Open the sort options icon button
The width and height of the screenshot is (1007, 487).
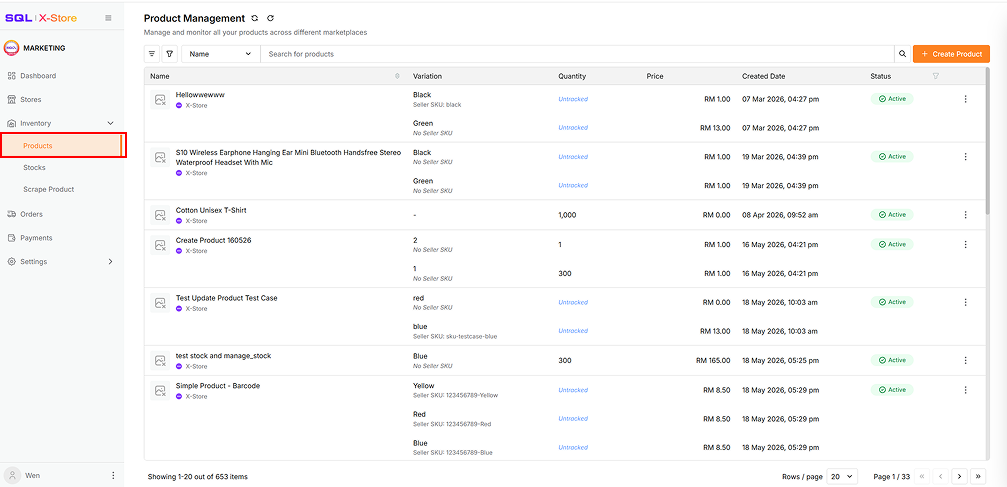tap(152, 54)
